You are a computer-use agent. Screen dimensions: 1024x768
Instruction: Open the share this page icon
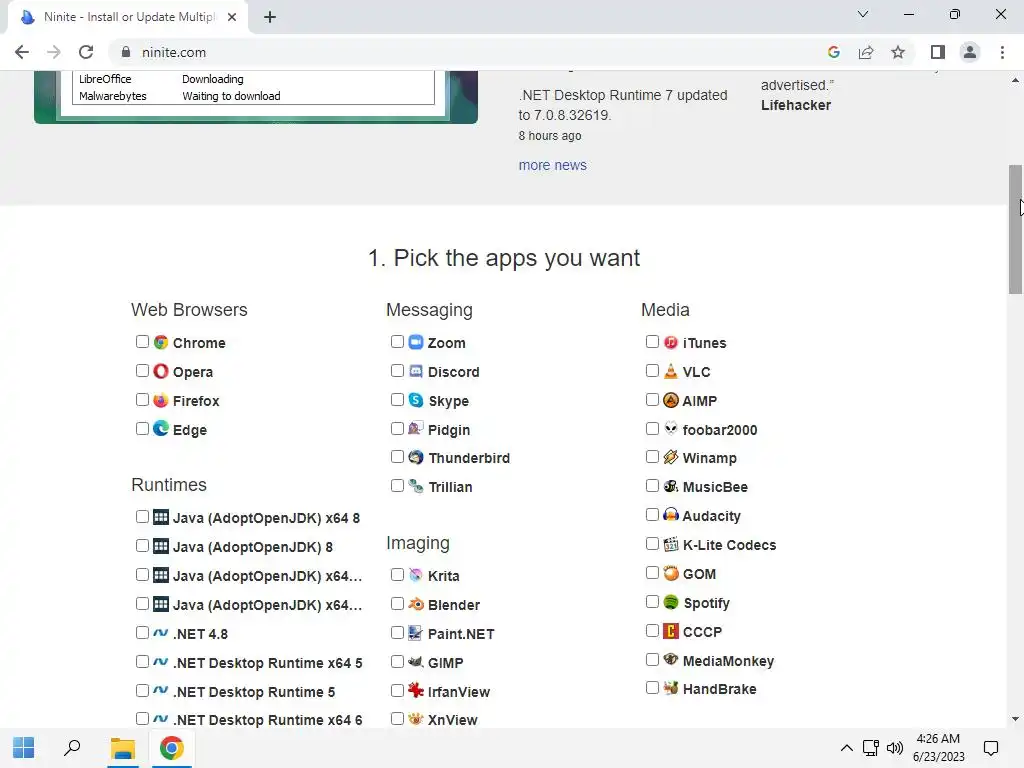[866, 52]
